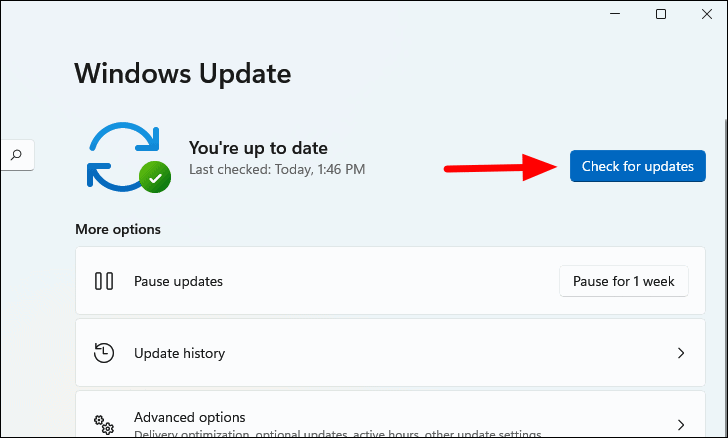Click the Check for updates button
Image resolution: width=728 pixels, height=438 pixels.
point(637,166)
